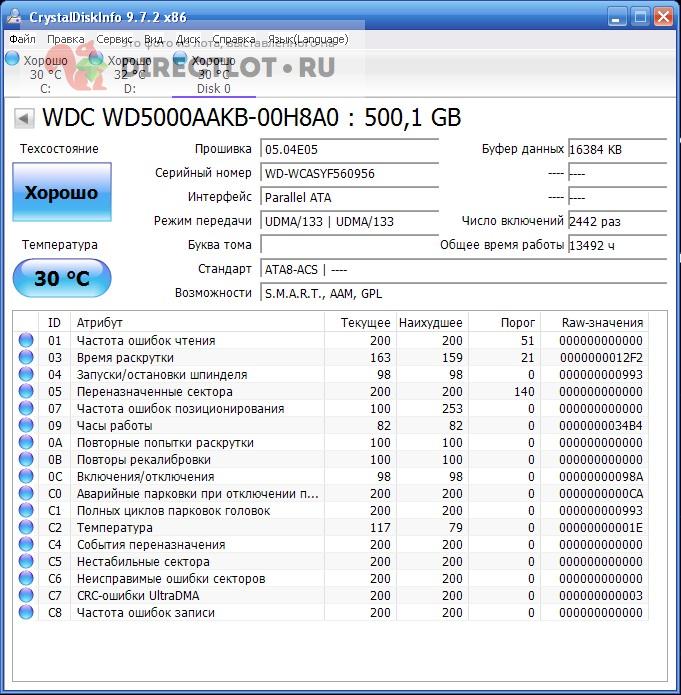Open the Диск menu
The width and height of the screenshot is (681, 695).
(188, 39)
